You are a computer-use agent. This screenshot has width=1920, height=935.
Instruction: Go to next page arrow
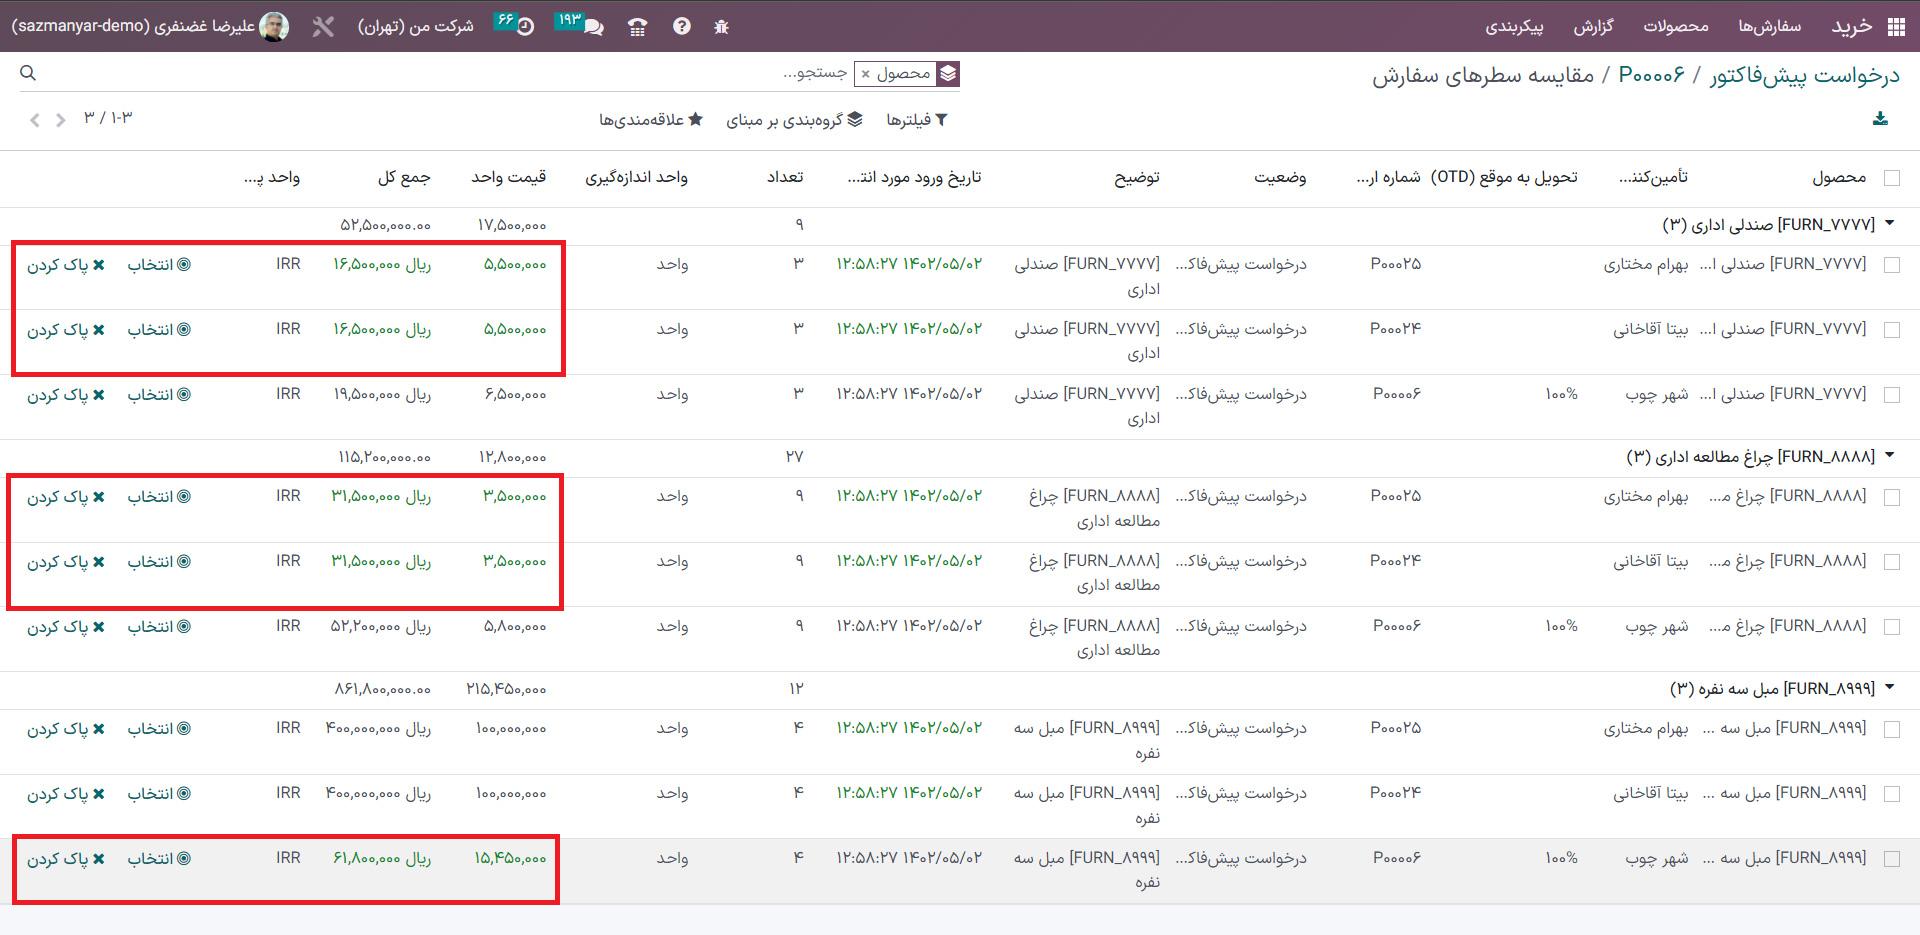click(x=60, y=120)
